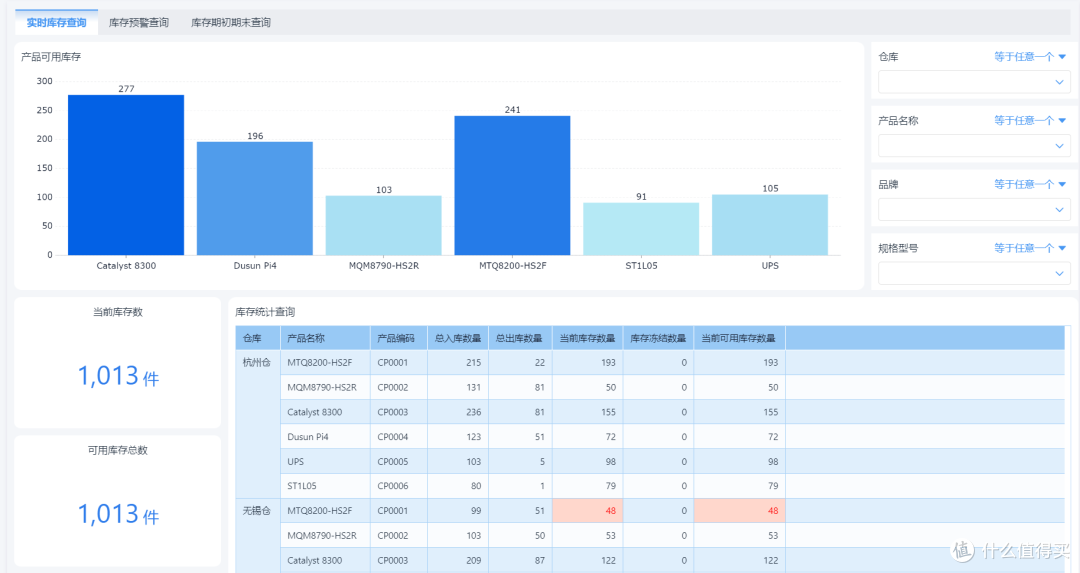Click the 产品编码 column header
Screen dimensions: 1080x573
pos(399,338)
